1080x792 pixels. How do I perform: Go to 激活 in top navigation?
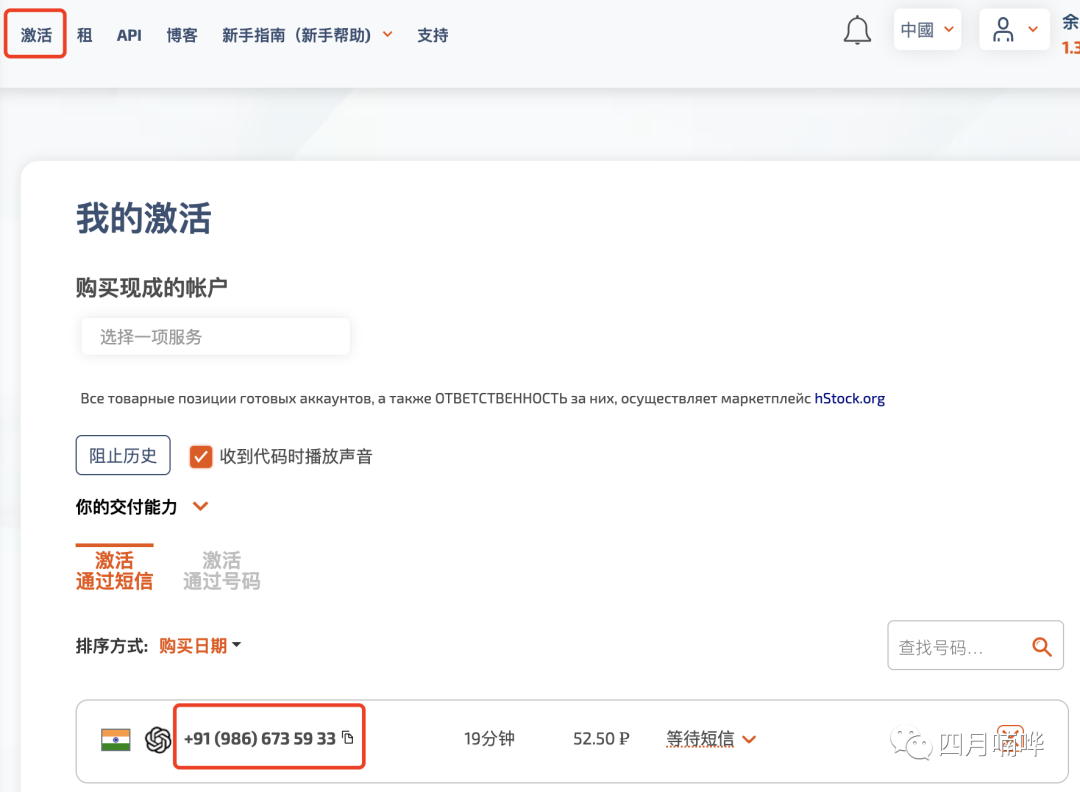[36, 34]
